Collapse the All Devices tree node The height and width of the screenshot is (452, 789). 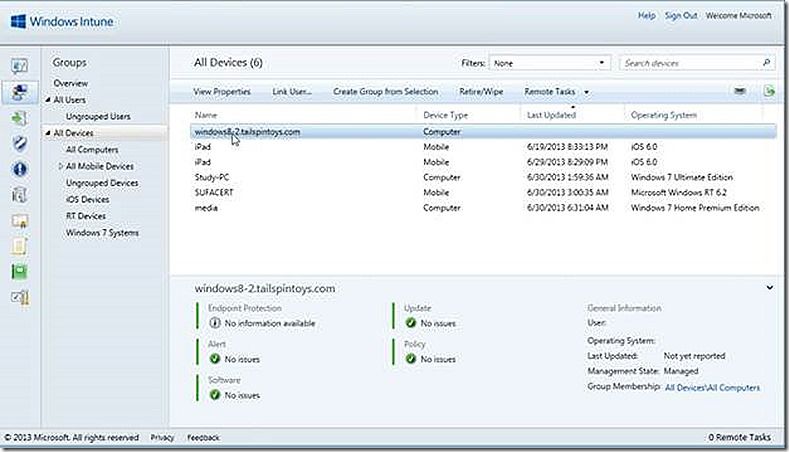(48, 133)
